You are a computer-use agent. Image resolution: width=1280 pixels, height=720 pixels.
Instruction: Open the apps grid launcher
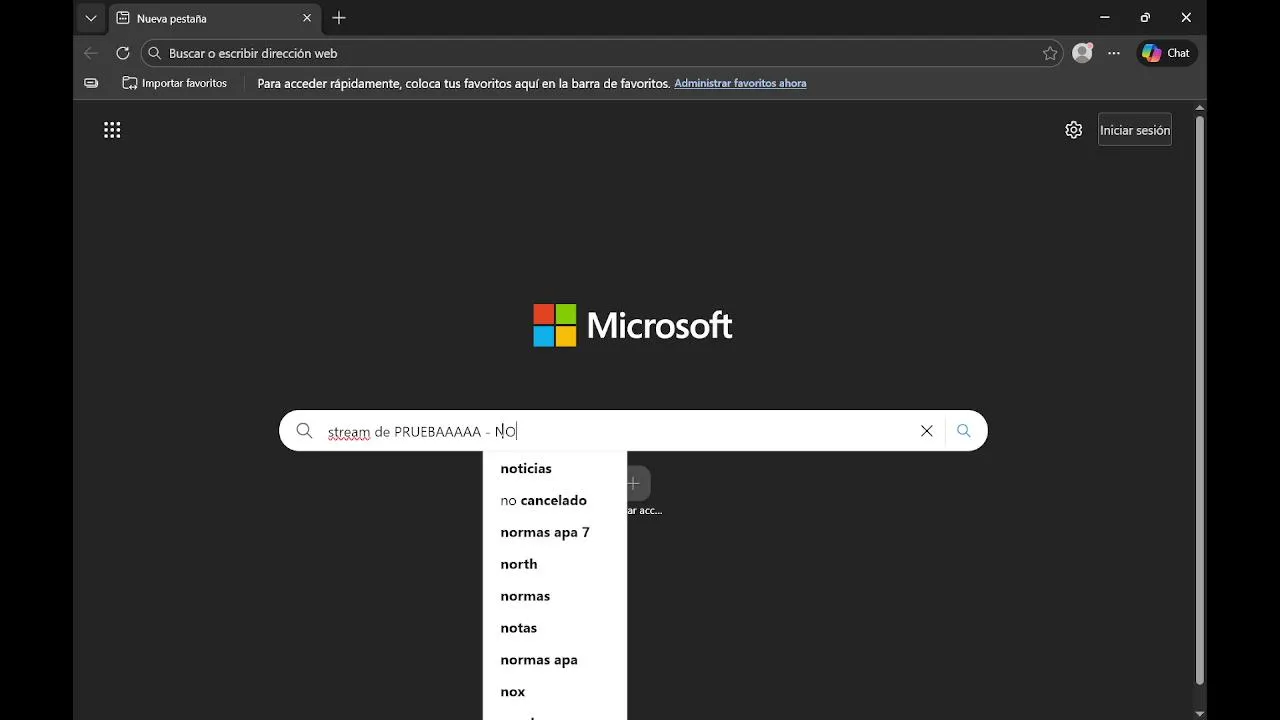click(x=112, y=130)
